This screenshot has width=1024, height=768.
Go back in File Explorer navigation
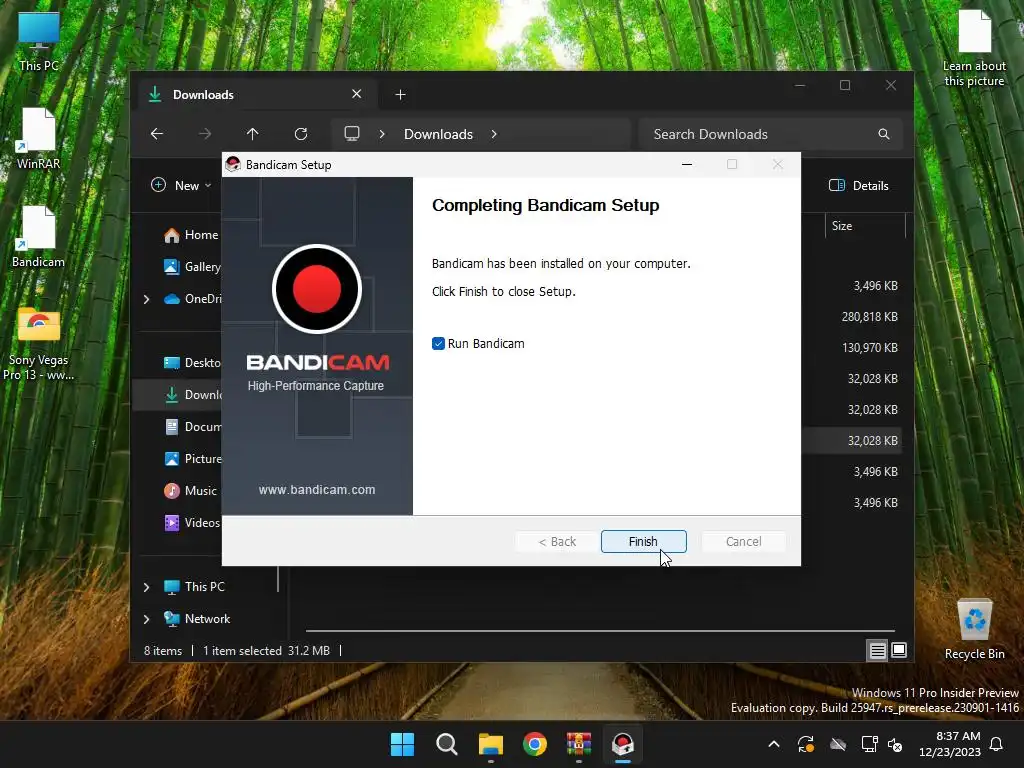pos(157,134)
